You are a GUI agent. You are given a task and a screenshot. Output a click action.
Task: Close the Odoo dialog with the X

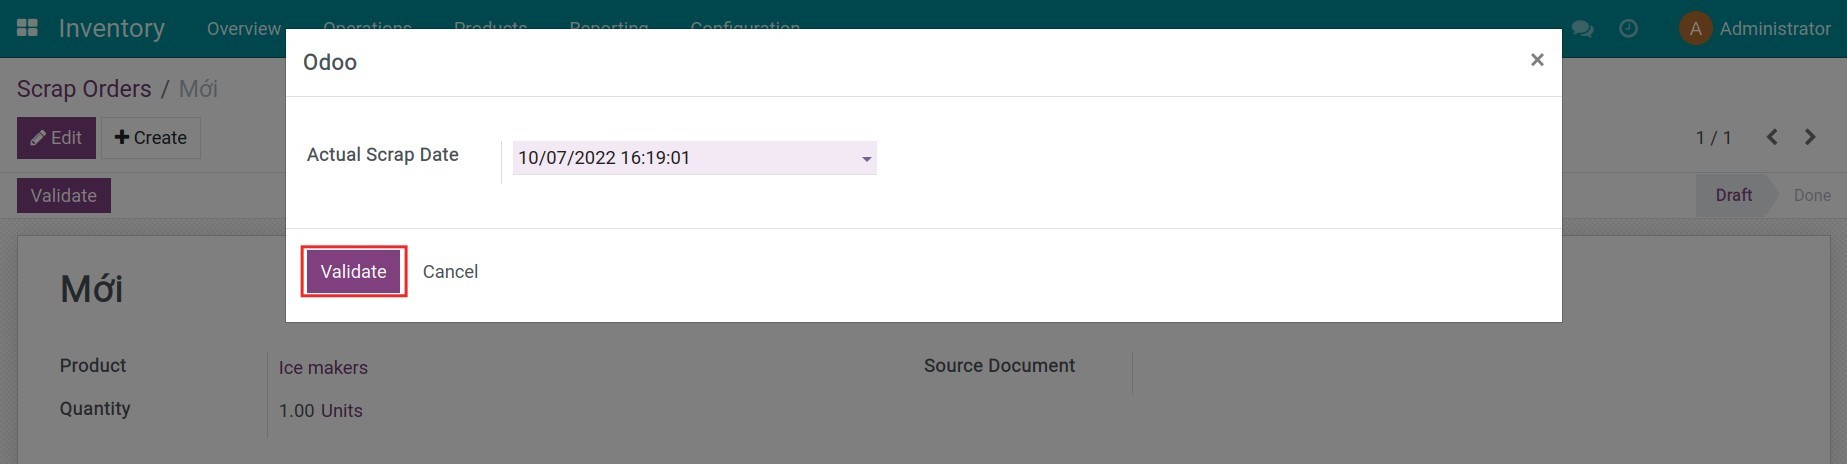[1537, 60]
